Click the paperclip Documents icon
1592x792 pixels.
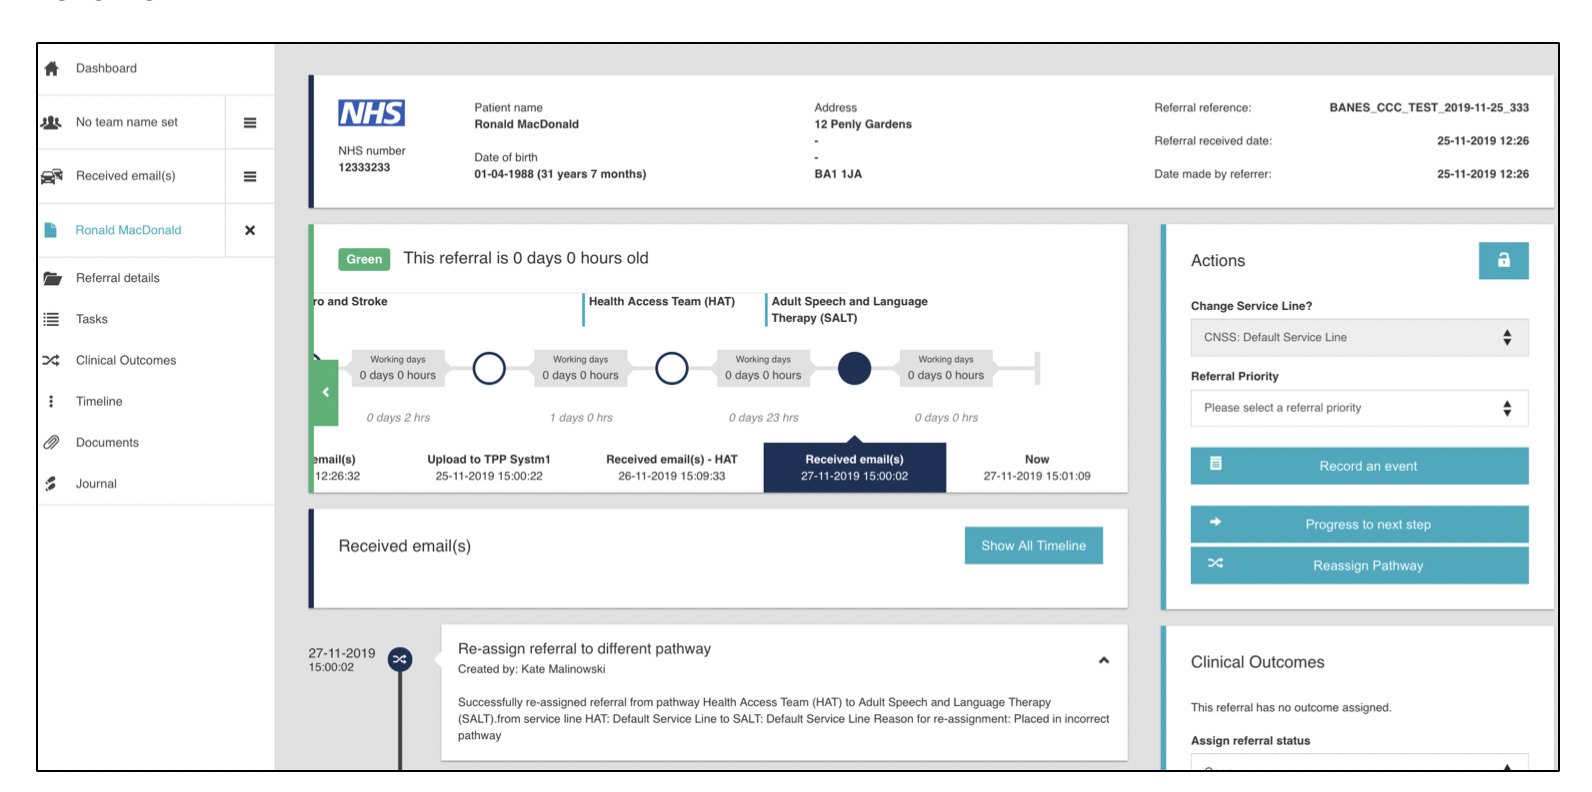(52, 443)
